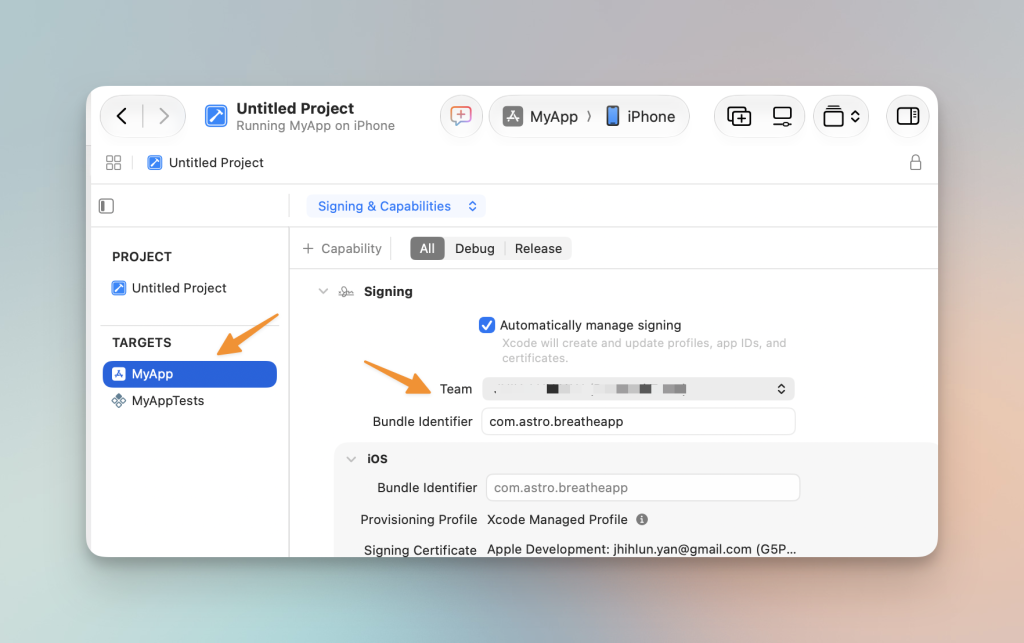The image size is (1024, 643).
Task: Toggle the right inspector sidebar
Action: pos(908,116)
